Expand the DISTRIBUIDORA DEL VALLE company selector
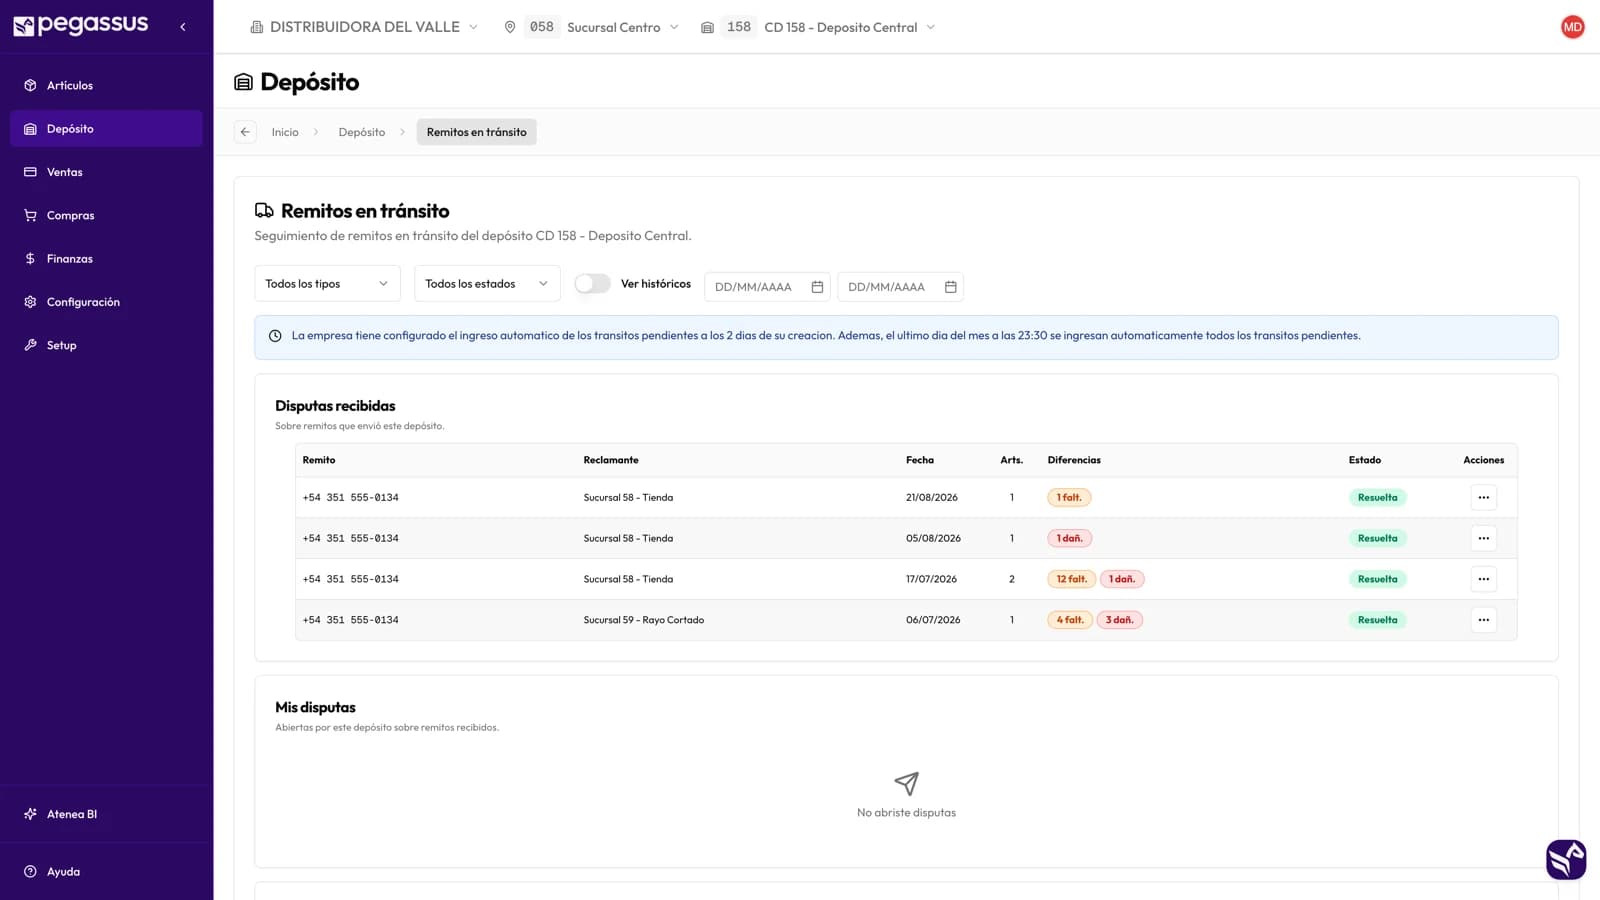Screen dimensions: 1600x900 [364, 27]
